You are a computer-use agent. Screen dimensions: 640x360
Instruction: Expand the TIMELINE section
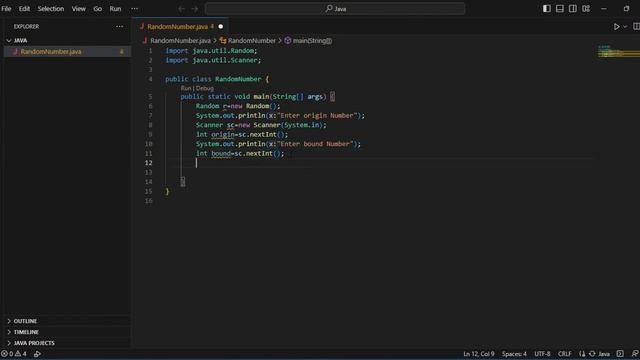point(67,332)
